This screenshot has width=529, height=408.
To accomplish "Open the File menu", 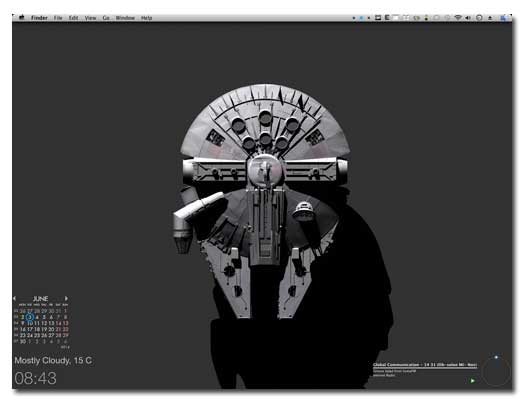I will click(58, 18).
